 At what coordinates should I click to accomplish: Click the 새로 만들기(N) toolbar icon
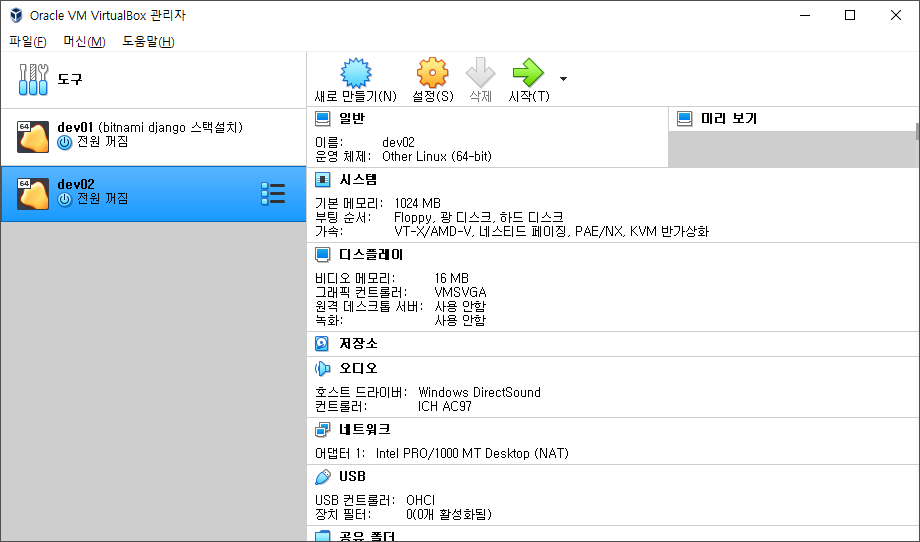click(x=356, y=73)
